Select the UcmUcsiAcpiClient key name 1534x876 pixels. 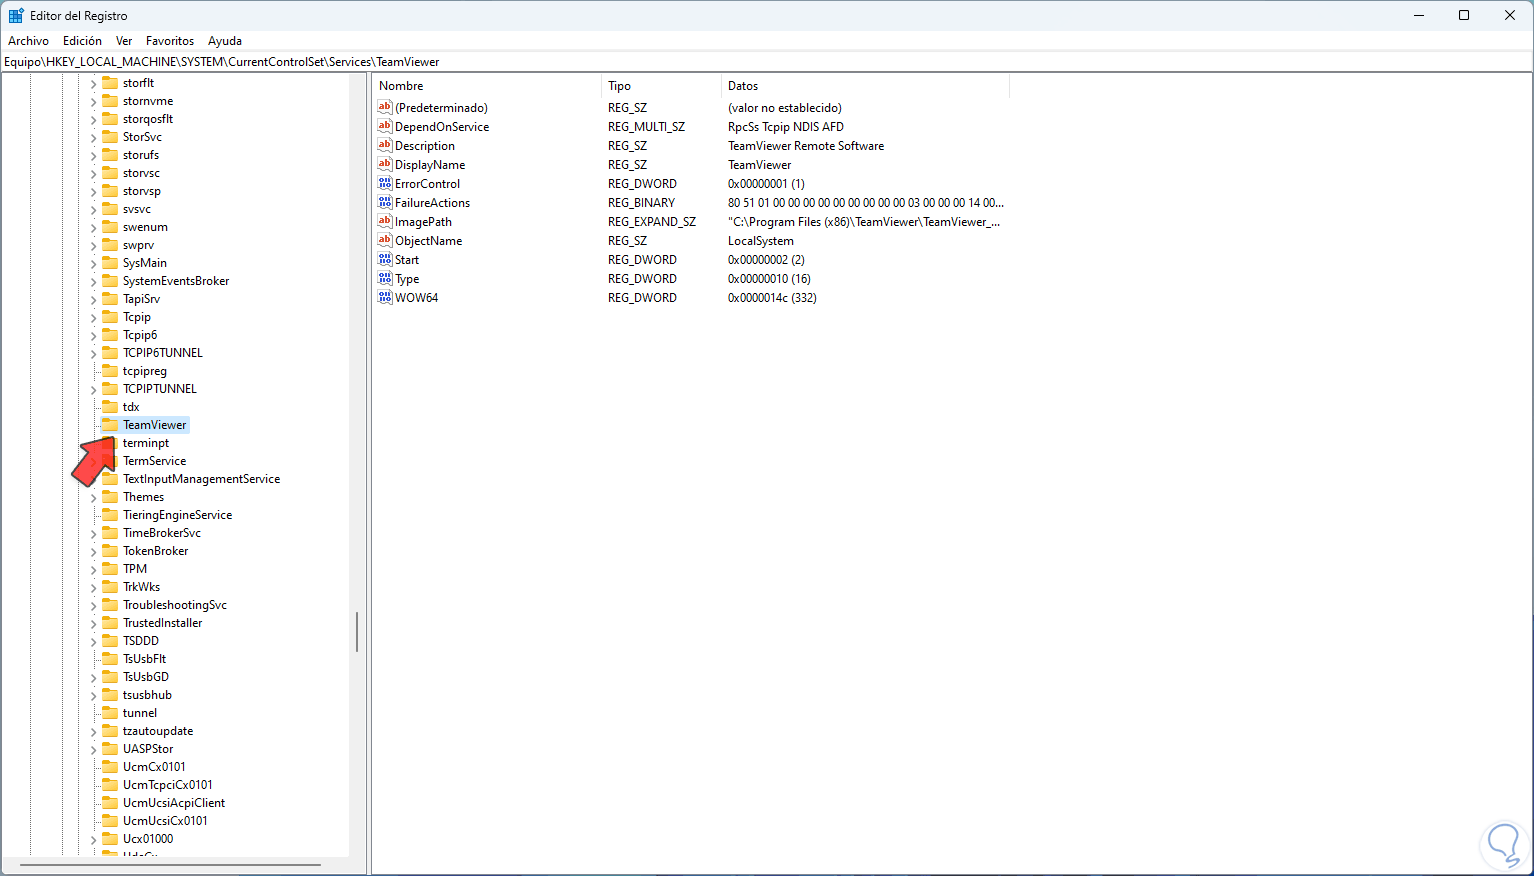click(x=174, y=803)
